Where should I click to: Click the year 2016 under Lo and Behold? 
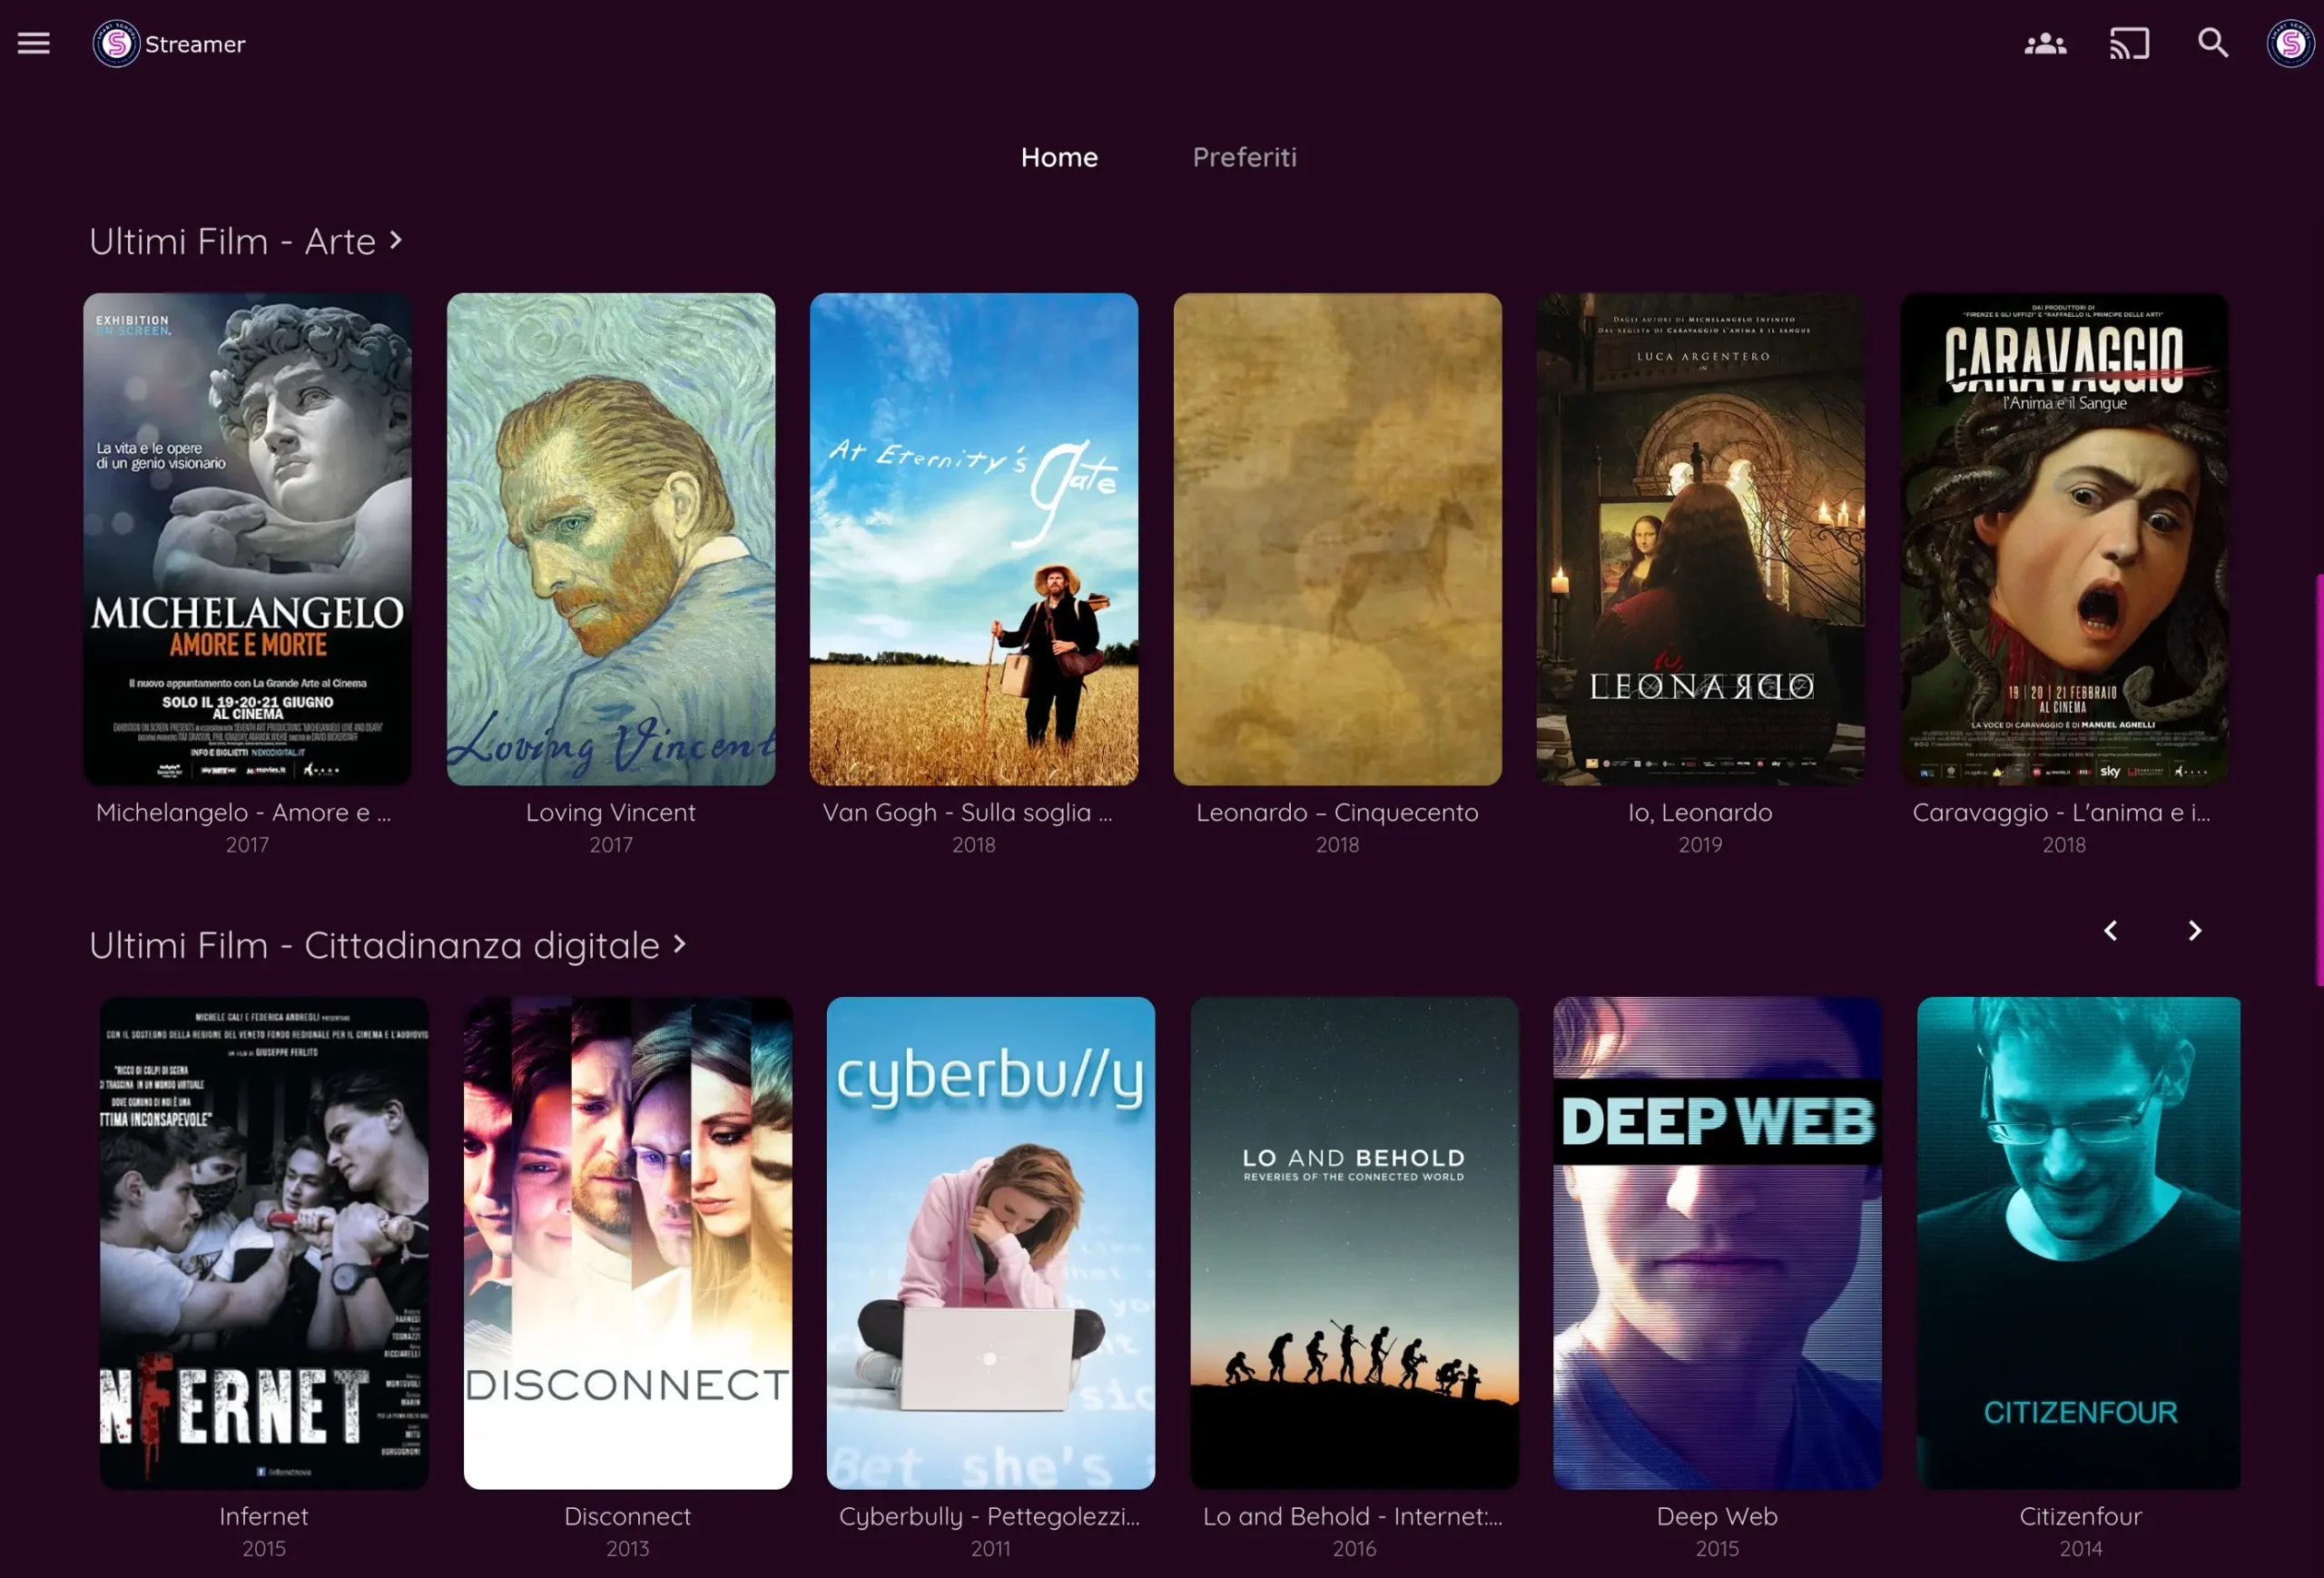(x=1354, y=1548)
